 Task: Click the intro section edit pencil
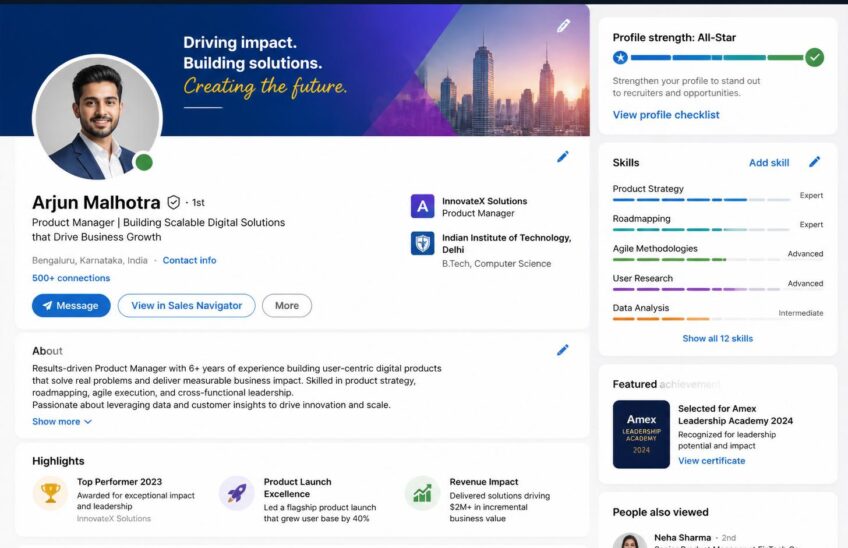pos(562,157)
